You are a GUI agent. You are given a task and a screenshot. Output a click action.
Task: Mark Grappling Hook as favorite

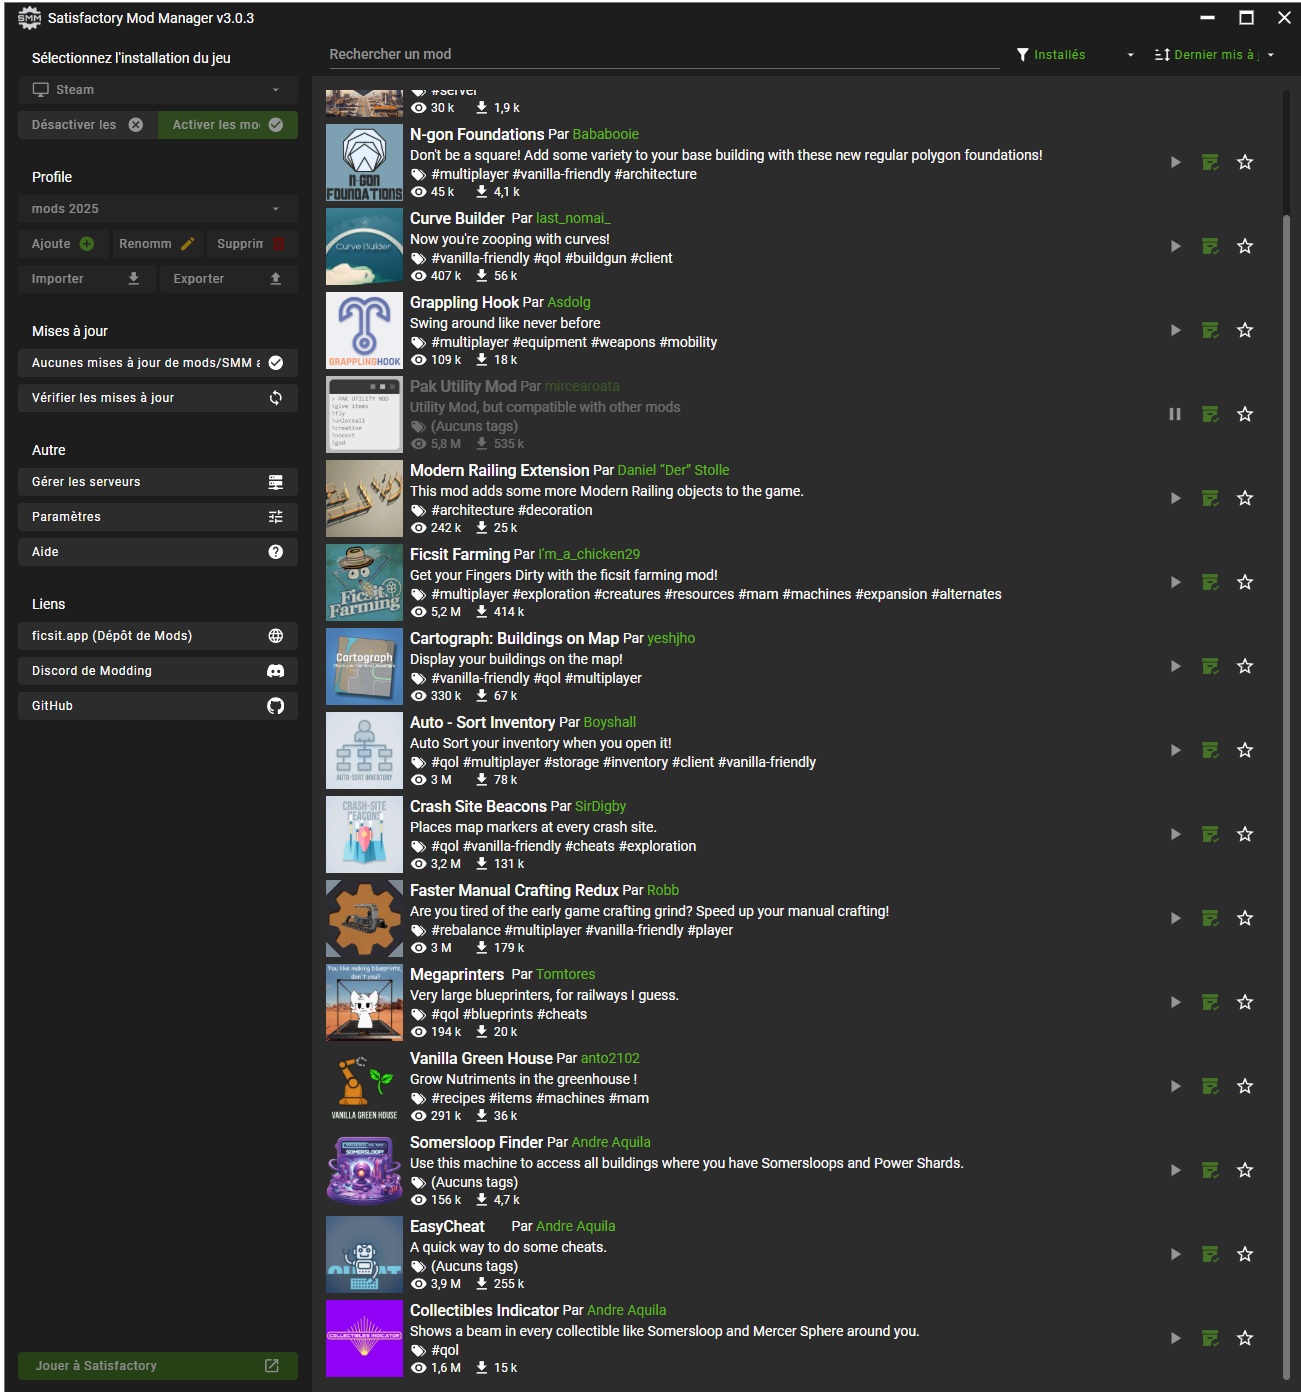[x=1245, y=330]
